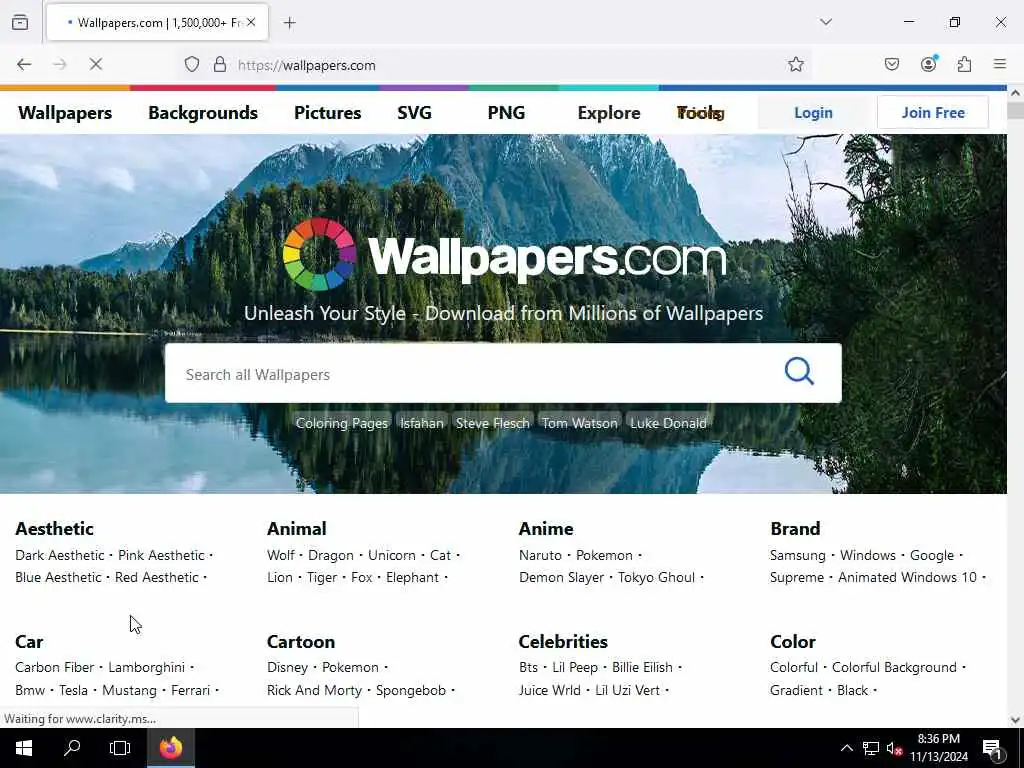Open the Extensions puzzle icon
This screenshot has height=768, width=1024.
(x=964, y=64)
